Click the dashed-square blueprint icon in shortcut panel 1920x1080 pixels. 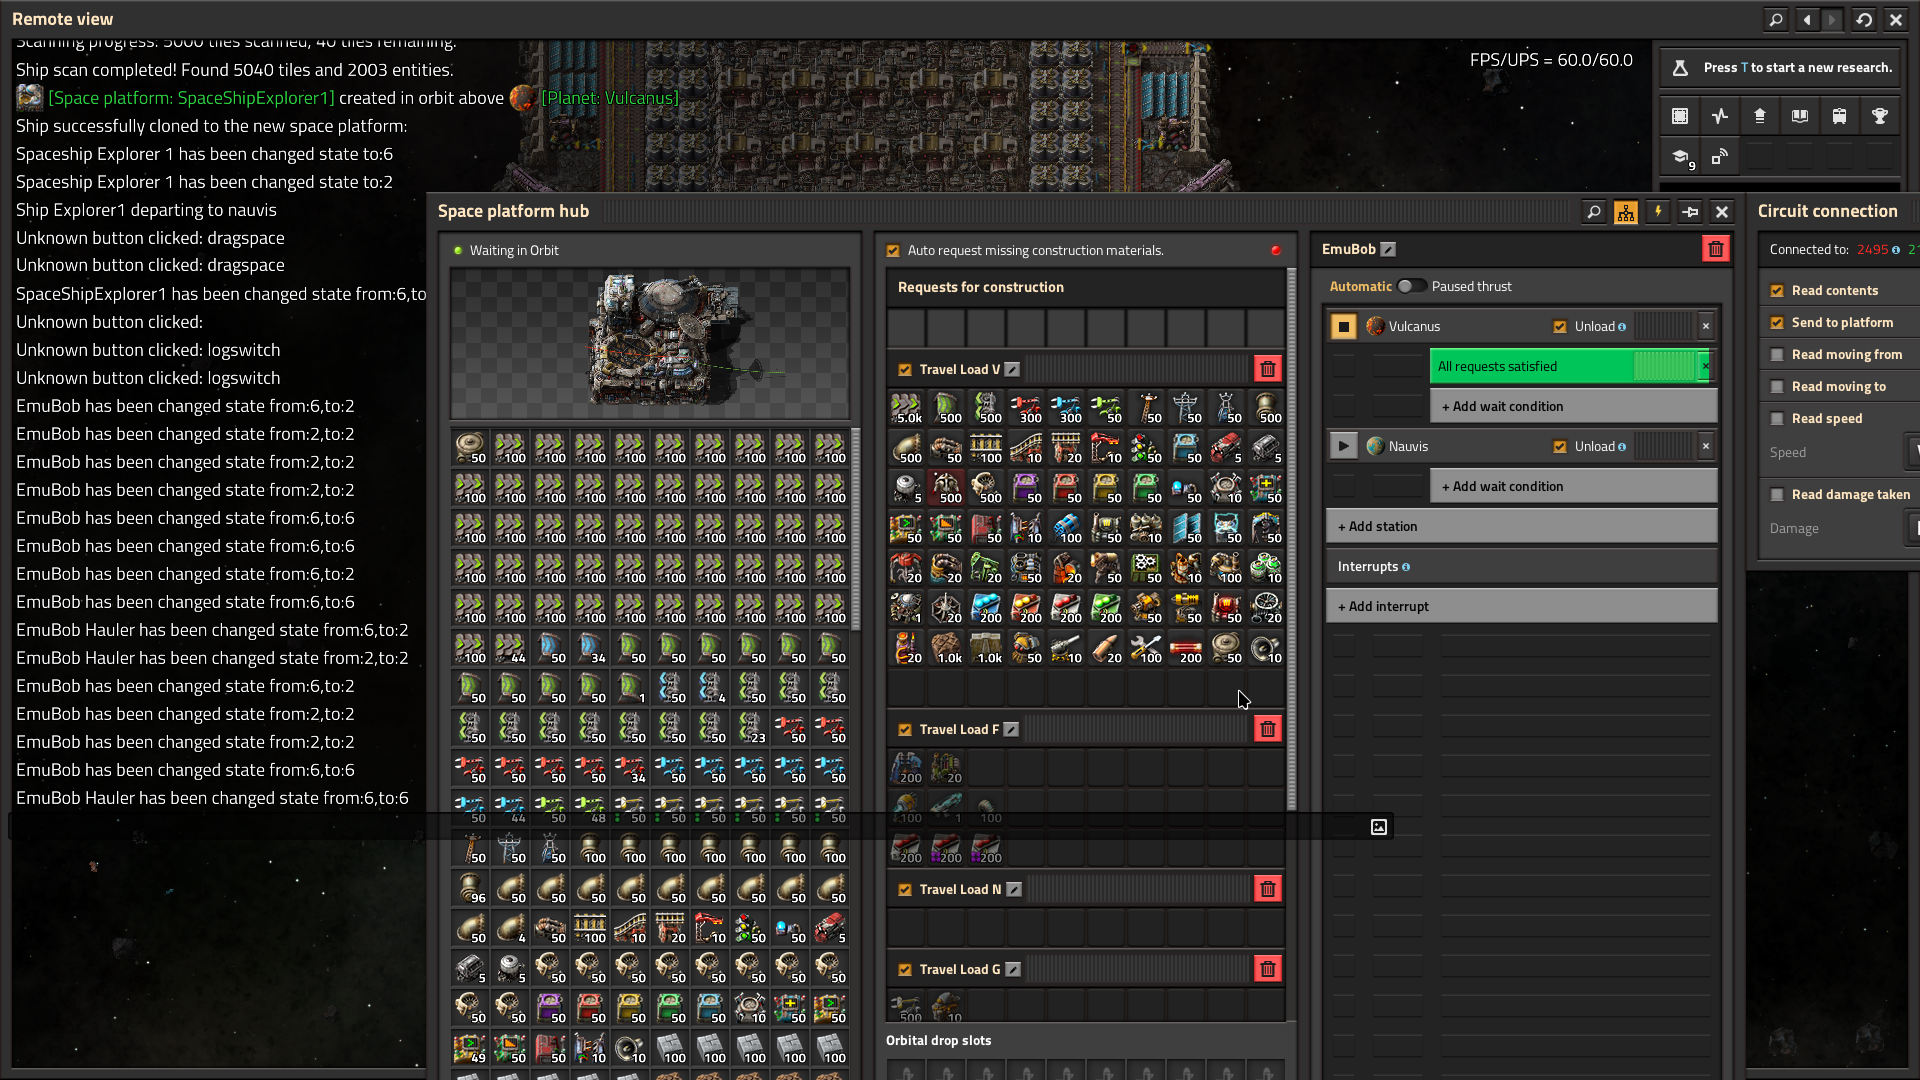tap(1680, 116)
